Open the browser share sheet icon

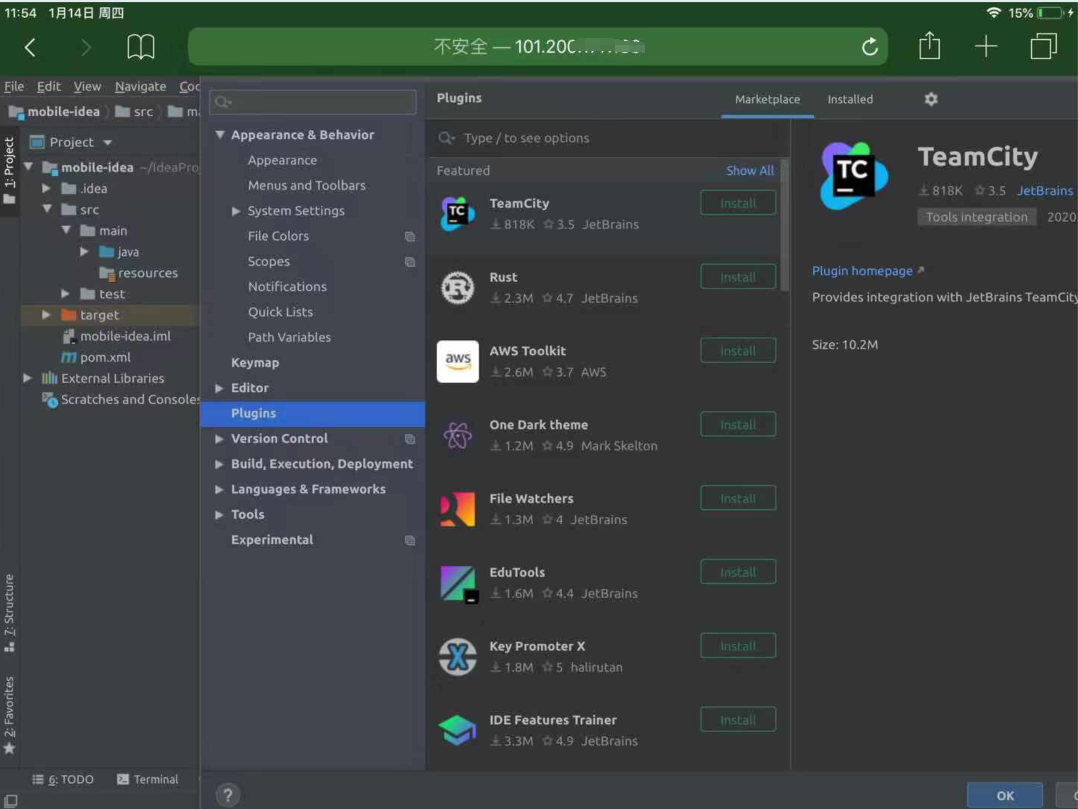(930, 45)
